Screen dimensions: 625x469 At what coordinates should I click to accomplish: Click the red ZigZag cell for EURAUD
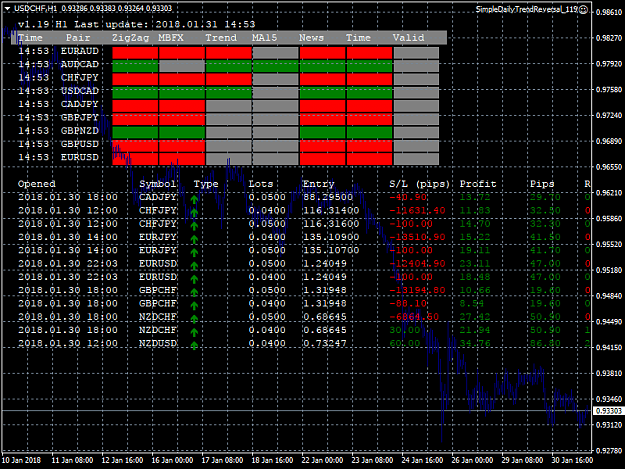pos(135,53)
